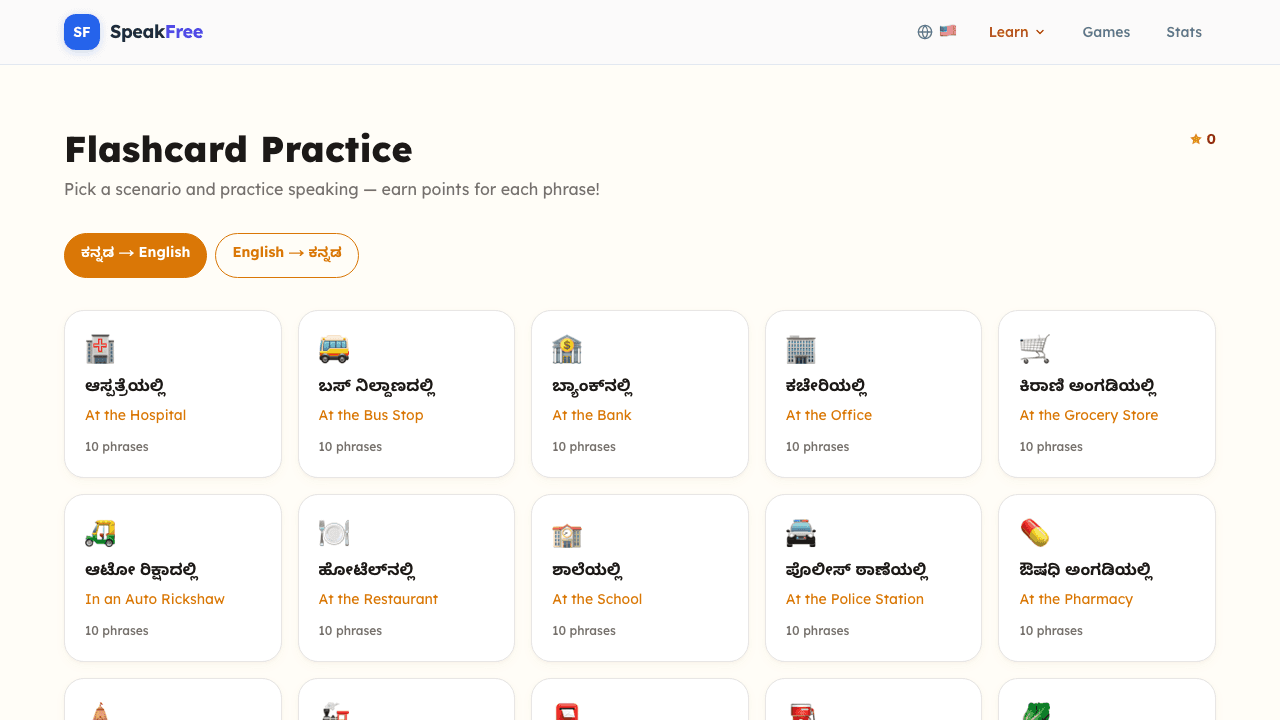
Task: Open the At the Hospital link
Action: 135,414
